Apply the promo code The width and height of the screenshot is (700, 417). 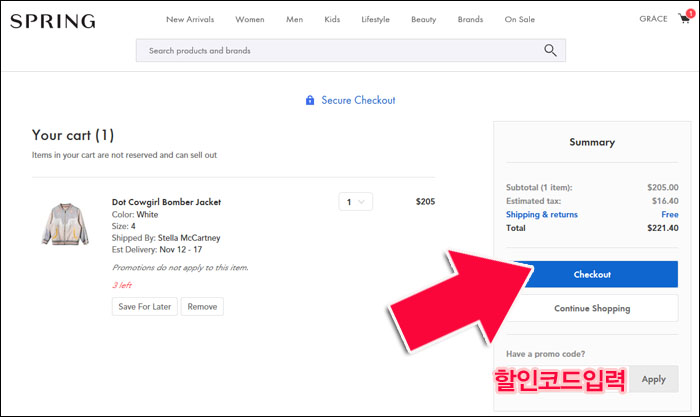pos(654,379)
